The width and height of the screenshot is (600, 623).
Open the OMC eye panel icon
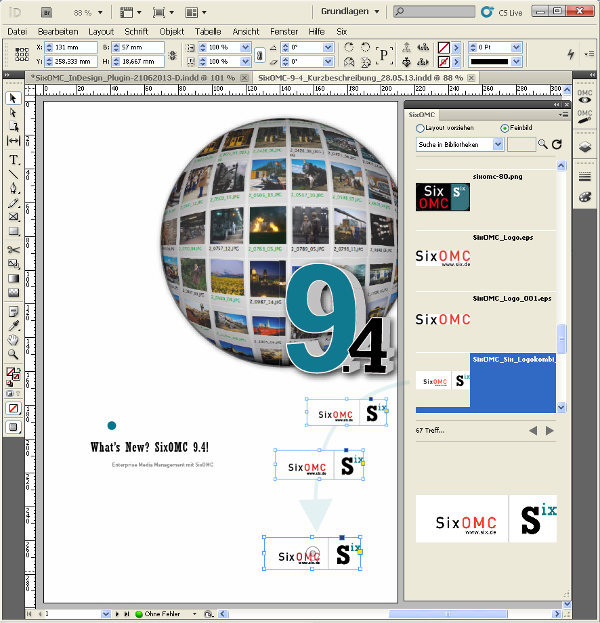point(585,96)
